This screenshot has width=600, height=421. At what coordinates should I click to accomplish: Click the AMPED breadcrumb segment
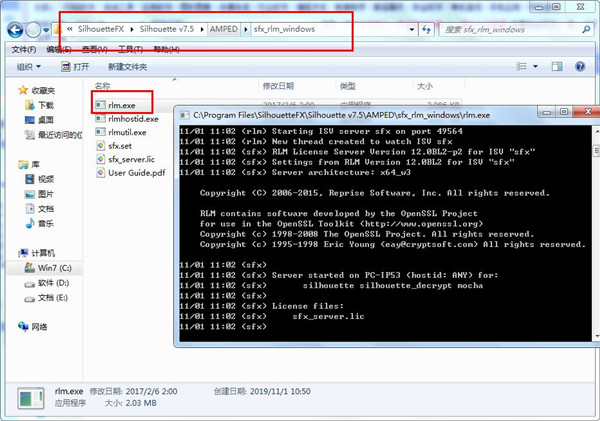tap(223, 29)
